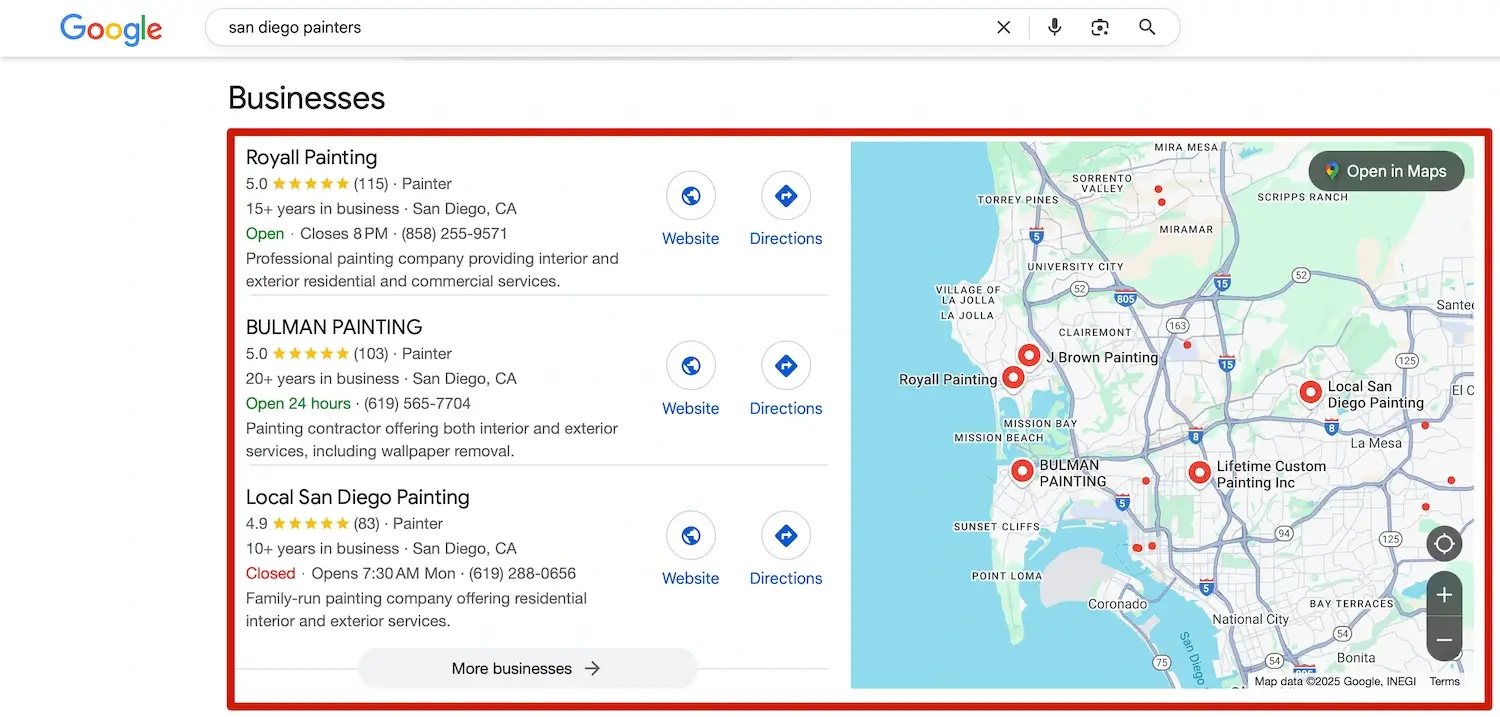Viewport: 1500px width, 717px height.
Task: Select J Brown Painting map pin
Action: point(1029,355)
